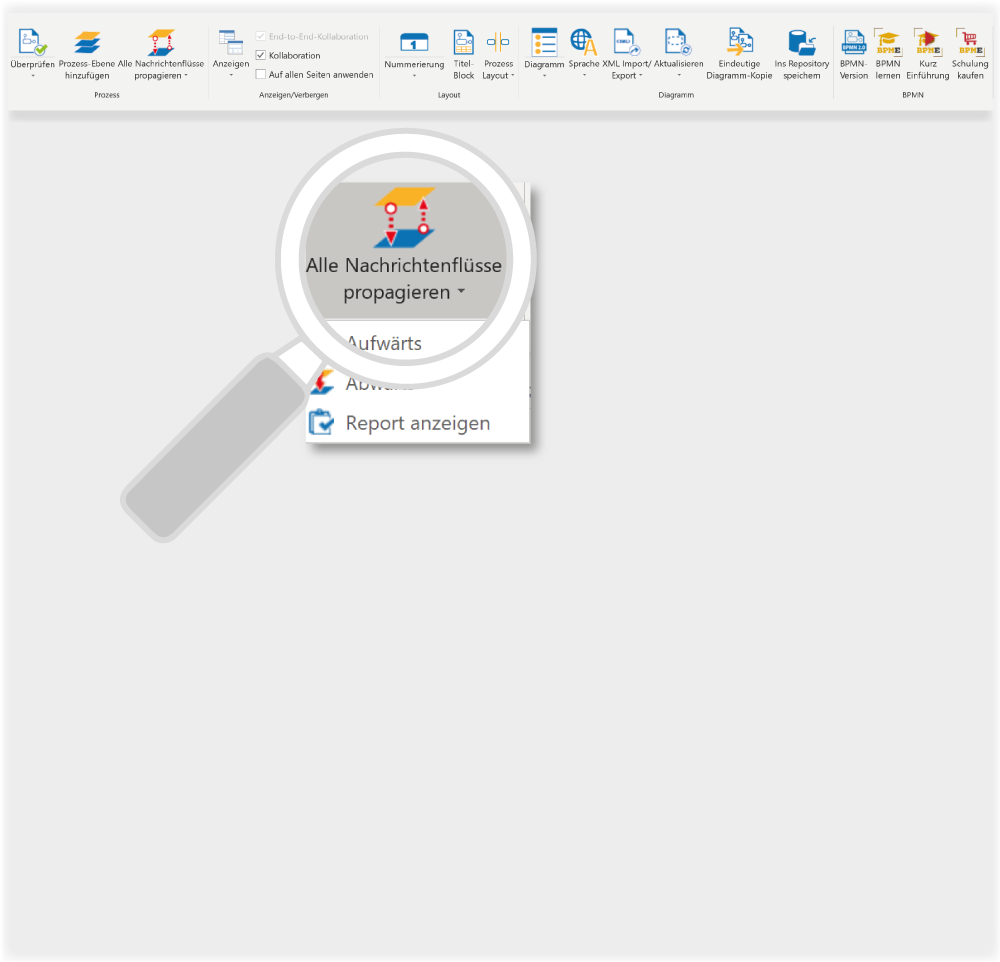The image size is (1000, 962).
Task: Click the BPMN lernen graduation cap icon
Action: pyautogui.click(x=888, y=42)
